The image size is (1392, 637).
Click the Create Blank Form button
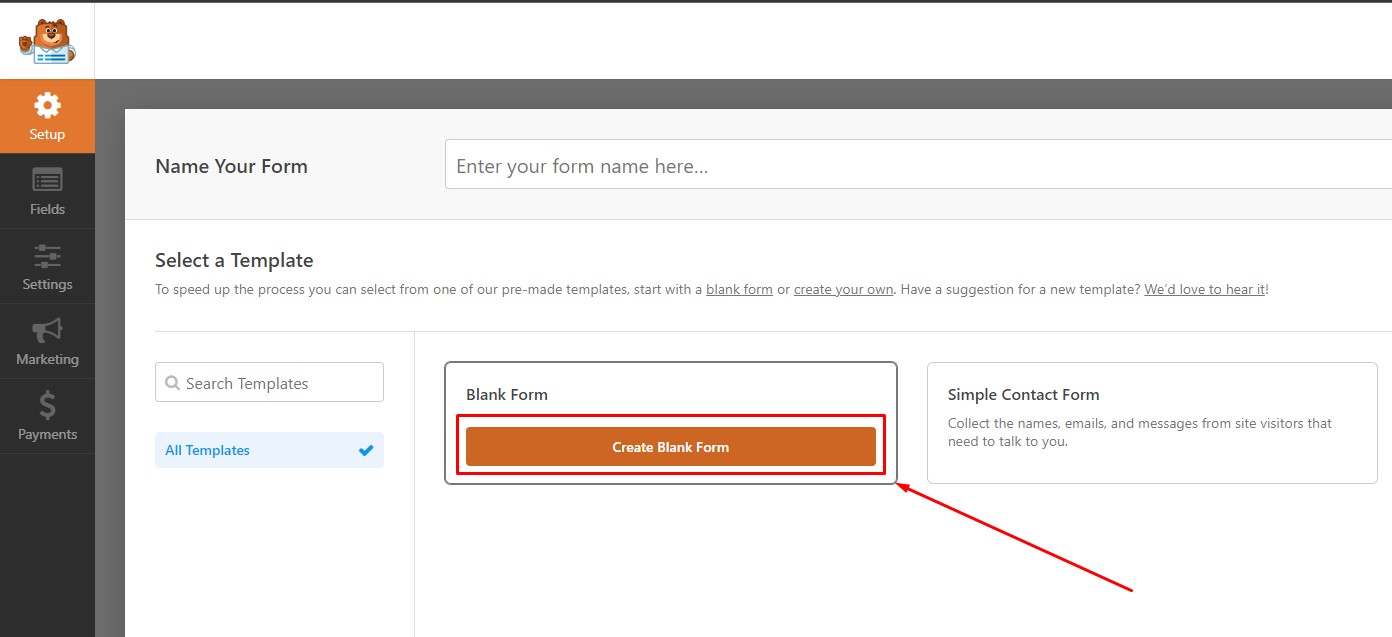[x=671, y=446]
